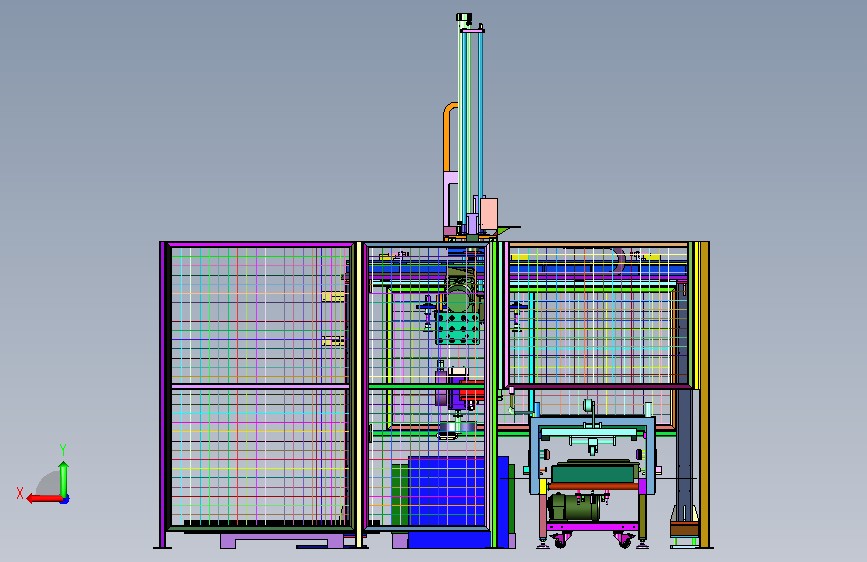Image resolution: width=867 pixels, height=562 pixels.
Task: Click the green Y axis arrow of triad
Action: [x=64, y=479]
